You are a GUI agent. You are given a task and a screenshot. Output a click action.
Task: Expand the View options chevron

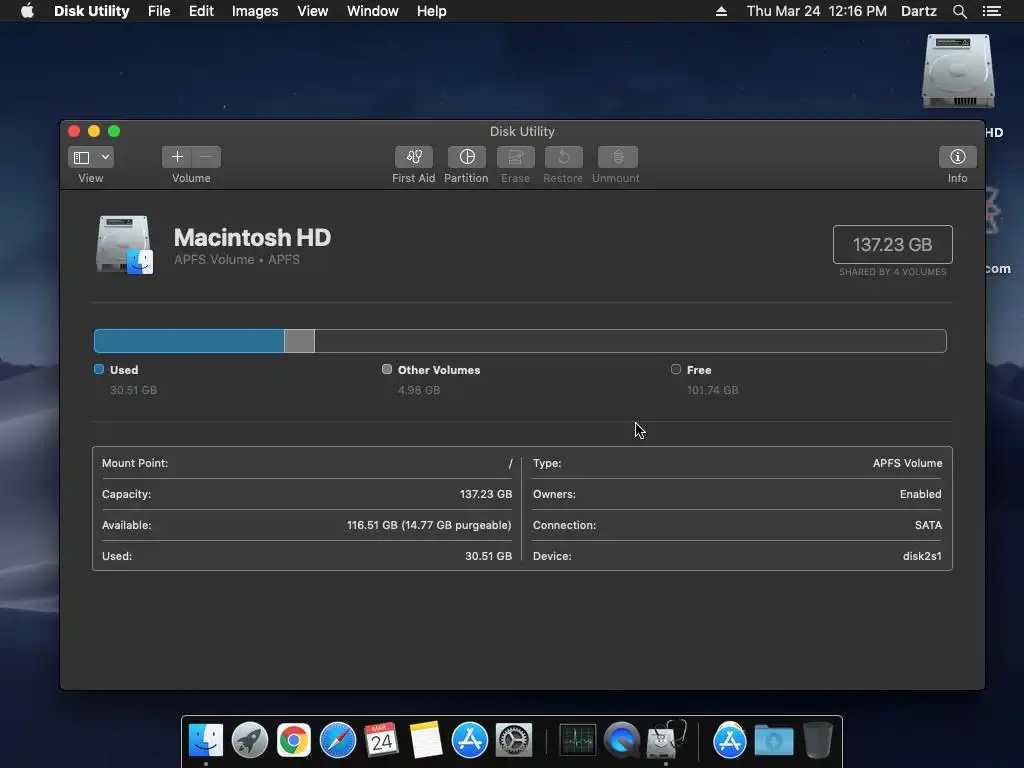pos(104,157)
